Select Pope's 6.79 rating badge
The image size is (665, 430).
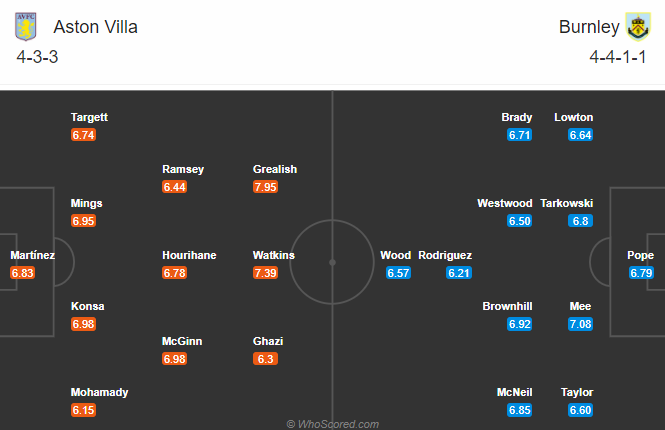point(641,273)
